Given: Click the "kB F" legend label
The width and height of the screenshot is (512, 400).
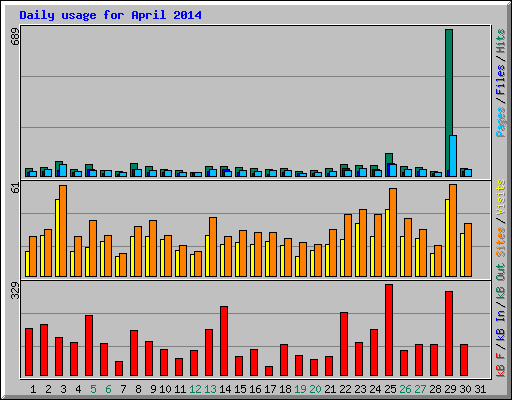Looking at the screenshot, I should click(501, 364).
